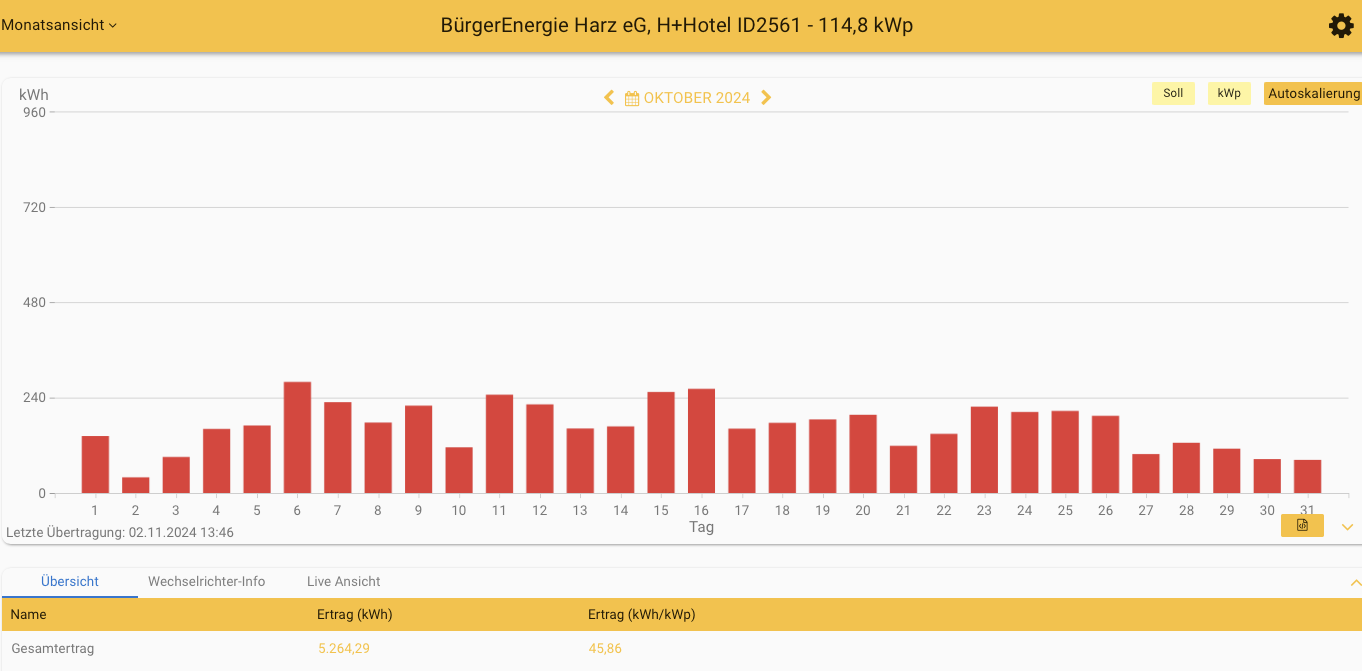1362x671 pixels.
Task: Go to the previous month using the left arrow
Action: [609, 97]
